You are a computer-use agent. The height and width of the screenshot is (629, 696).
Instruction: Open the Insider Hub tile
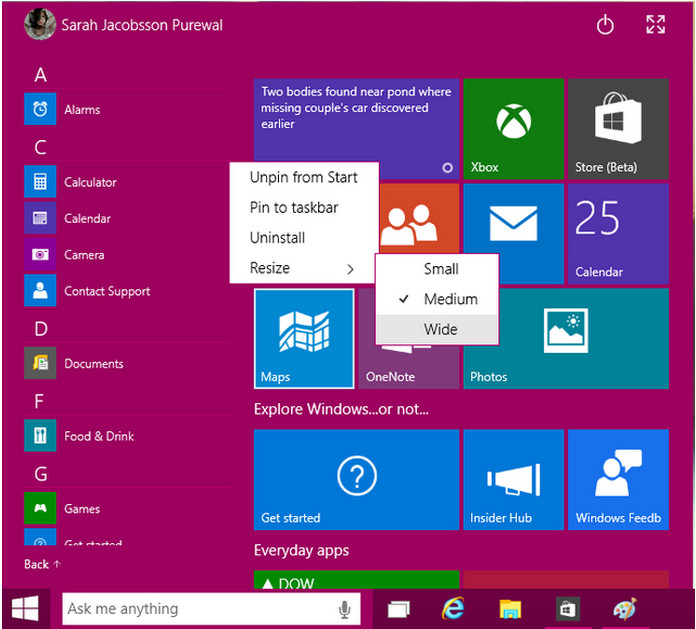point(514,479)
